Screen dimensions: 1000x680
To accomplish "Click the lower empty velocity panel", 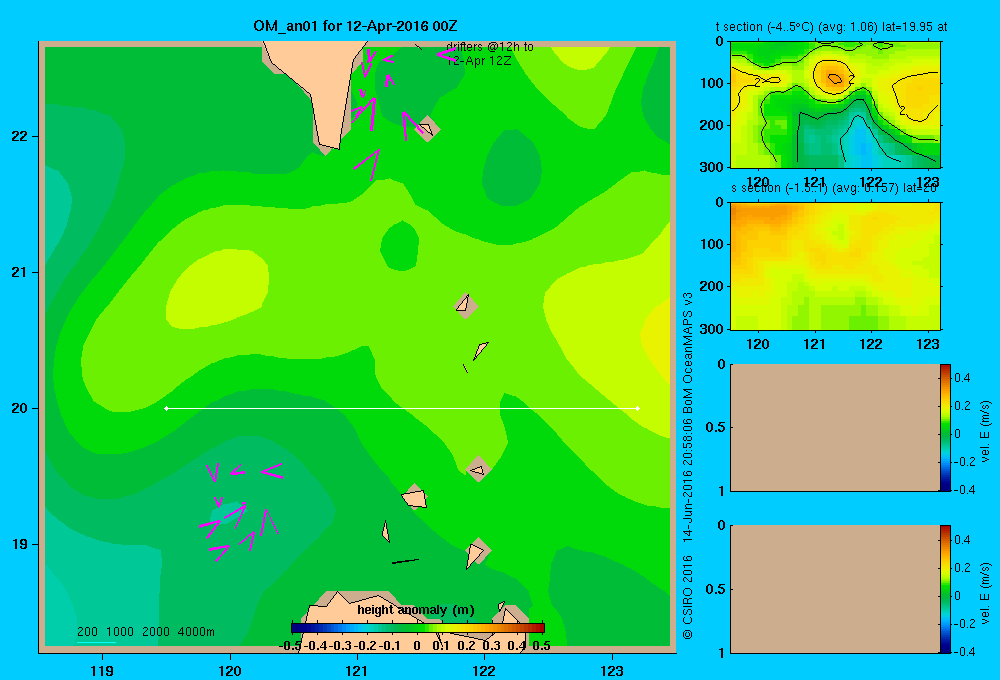I will (x=835, y=589).
